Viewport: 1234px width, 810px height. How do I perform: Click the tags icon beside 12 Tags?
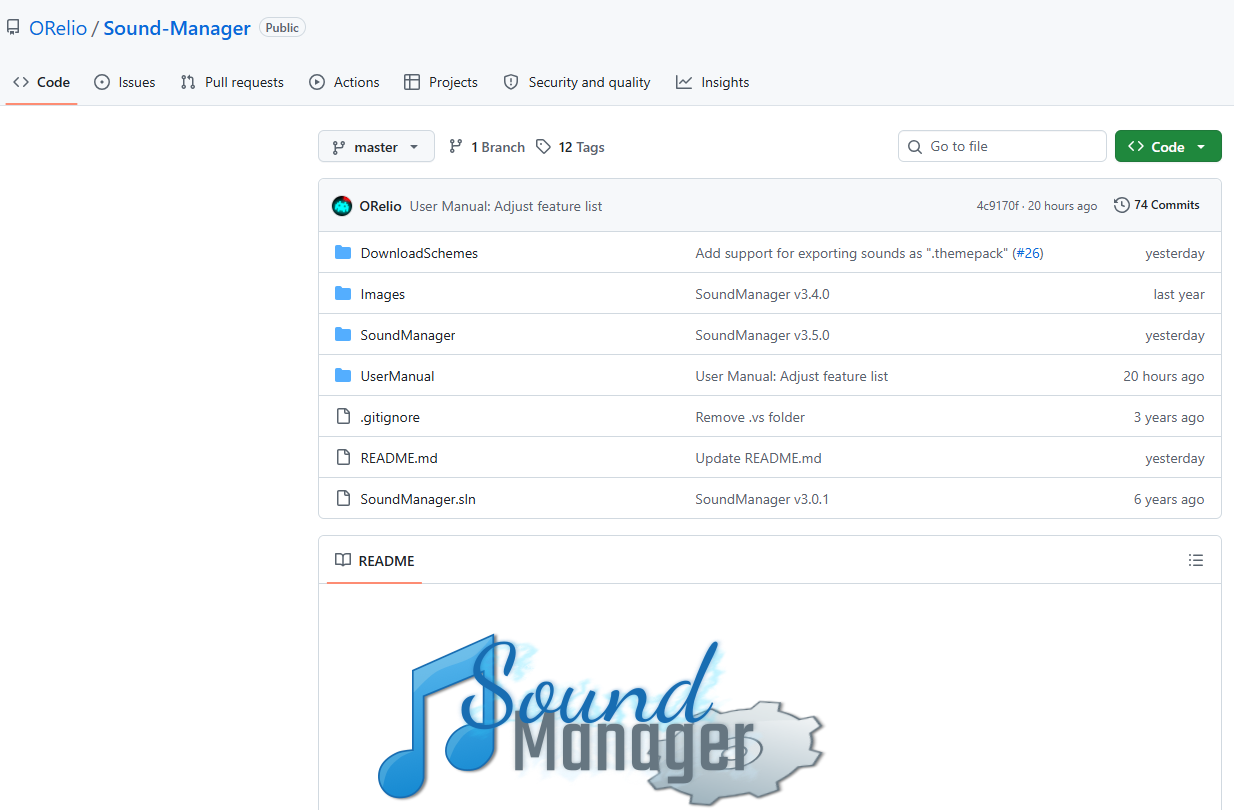click(x=543, y=146)
